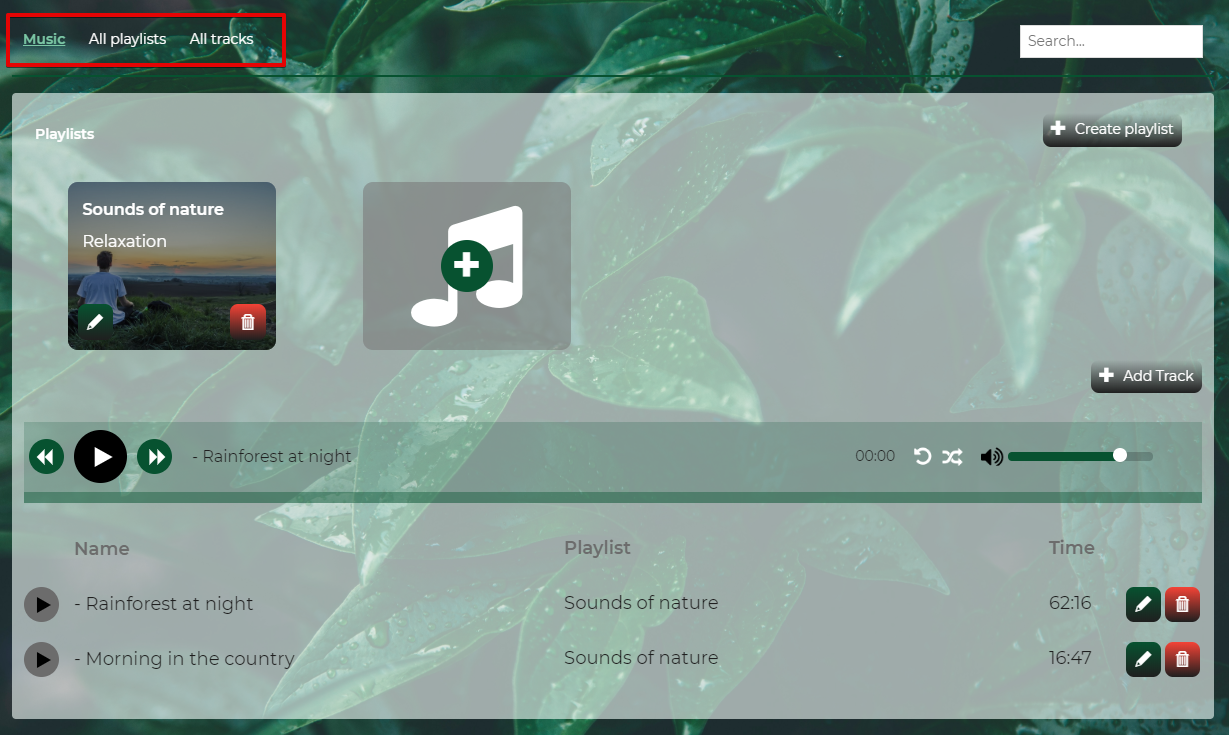1229x735 pixels.
Task: Select '- Morning in the country' track name
Action: pos(184,659)
